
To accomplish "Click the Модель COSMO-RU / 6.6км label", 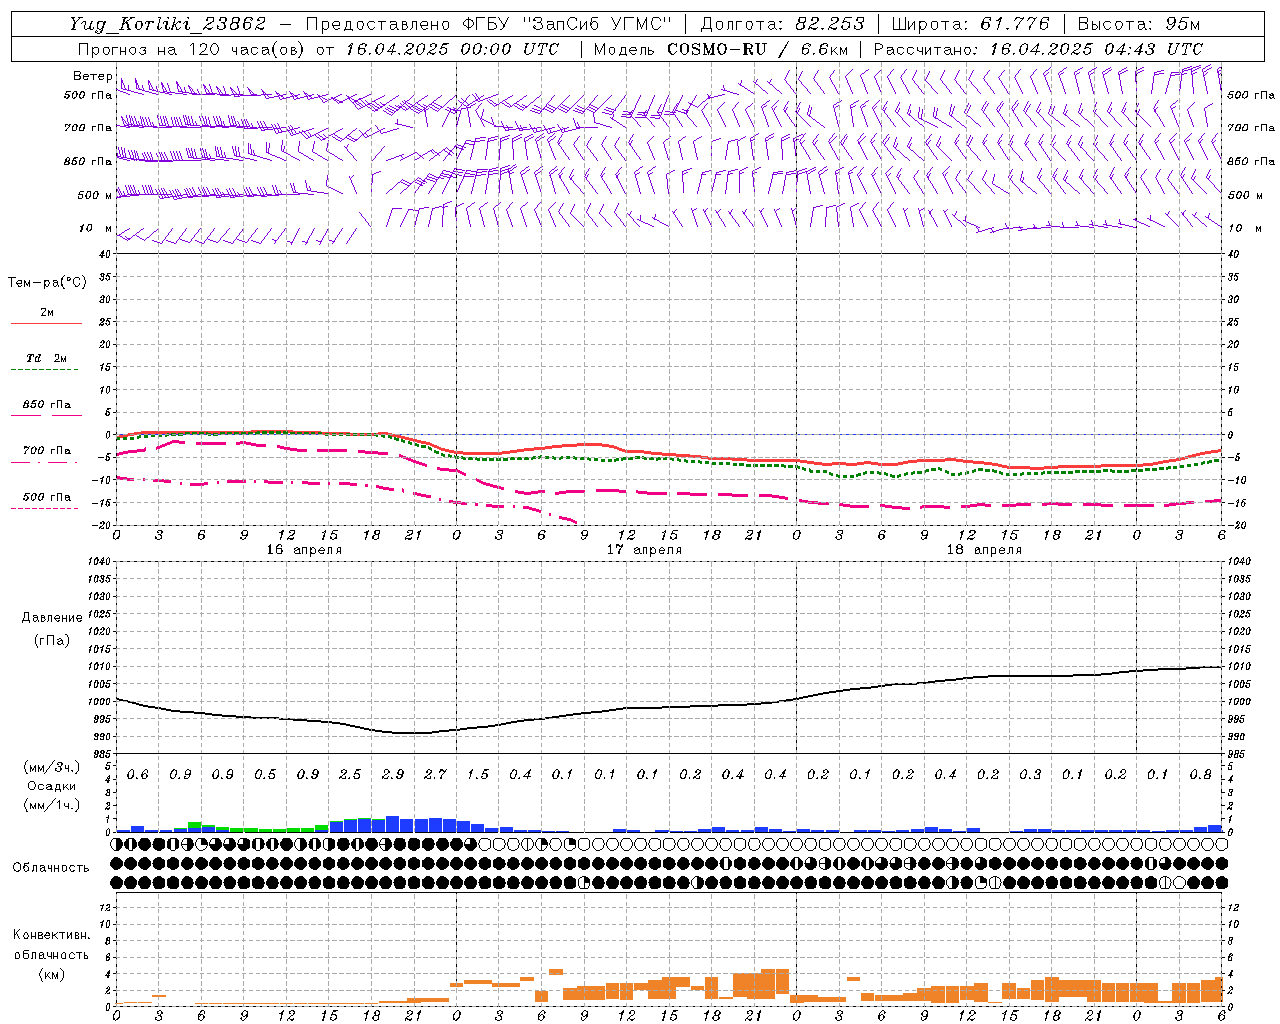I will point(721,49).
